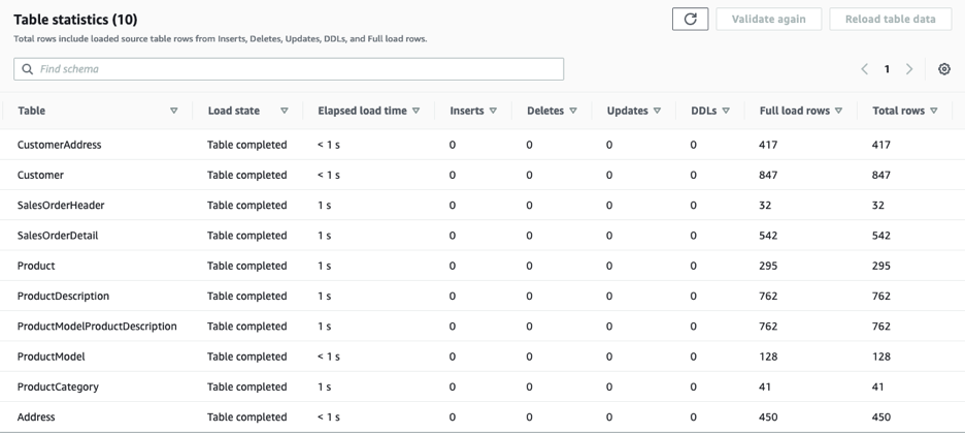The image size is (966, 433).
Task: Click full load rows 128 for ProductModel
Action: point(768,356)
